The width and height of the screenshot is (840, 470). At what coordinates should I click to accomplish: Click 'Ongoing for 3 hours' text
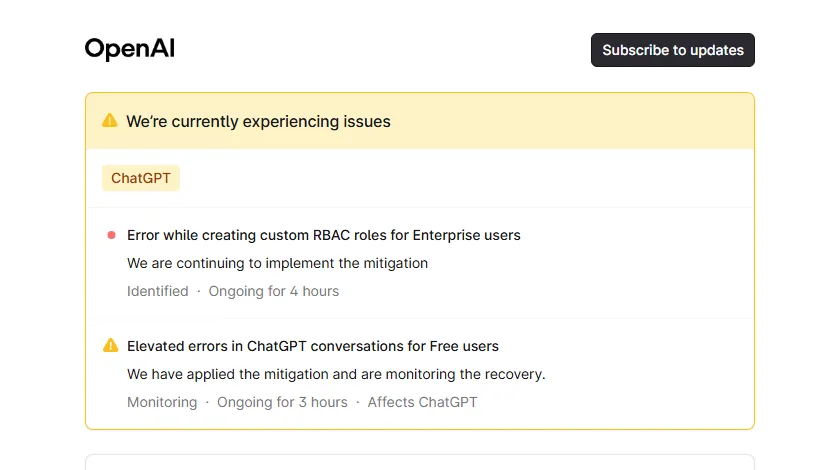tap(282, 402)
